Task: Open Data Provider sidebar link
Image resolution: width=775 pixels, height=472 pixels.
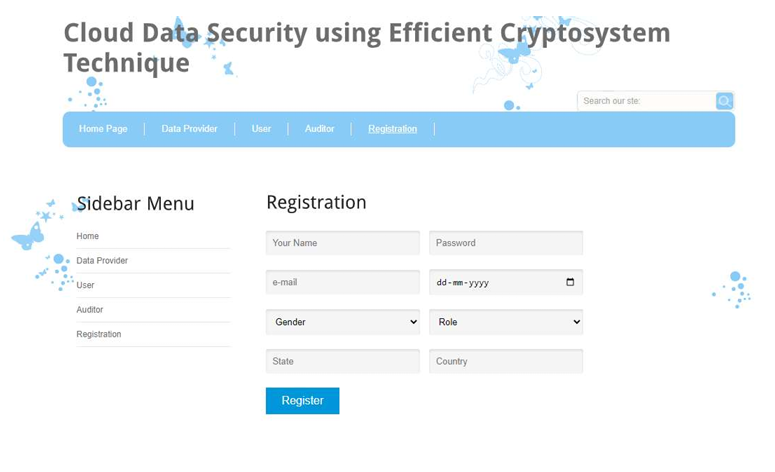Action: pyautogui.click(x=102, y=261)
